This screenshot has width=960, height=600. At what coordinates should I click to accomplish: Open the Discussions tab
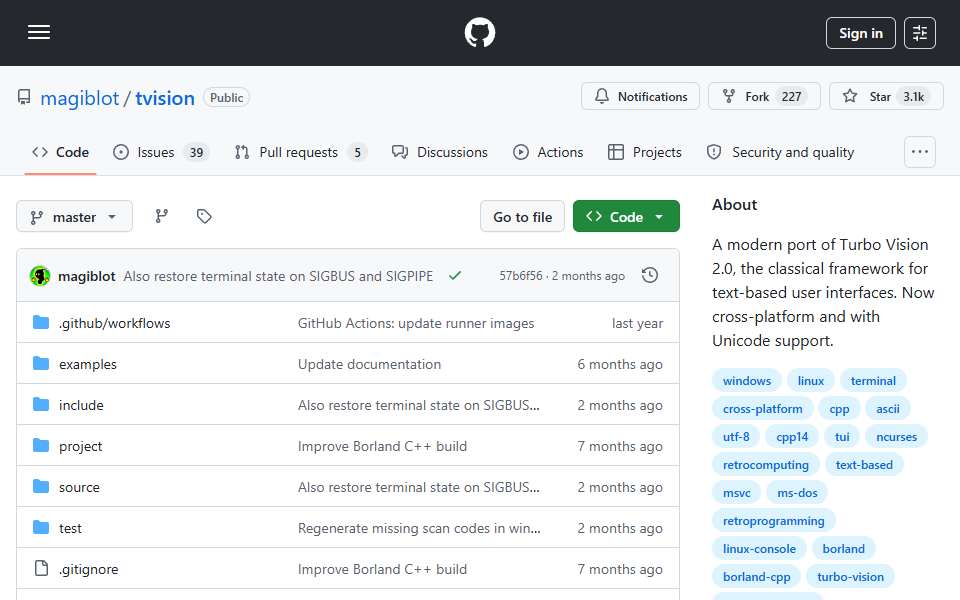[x=440, y=152]
